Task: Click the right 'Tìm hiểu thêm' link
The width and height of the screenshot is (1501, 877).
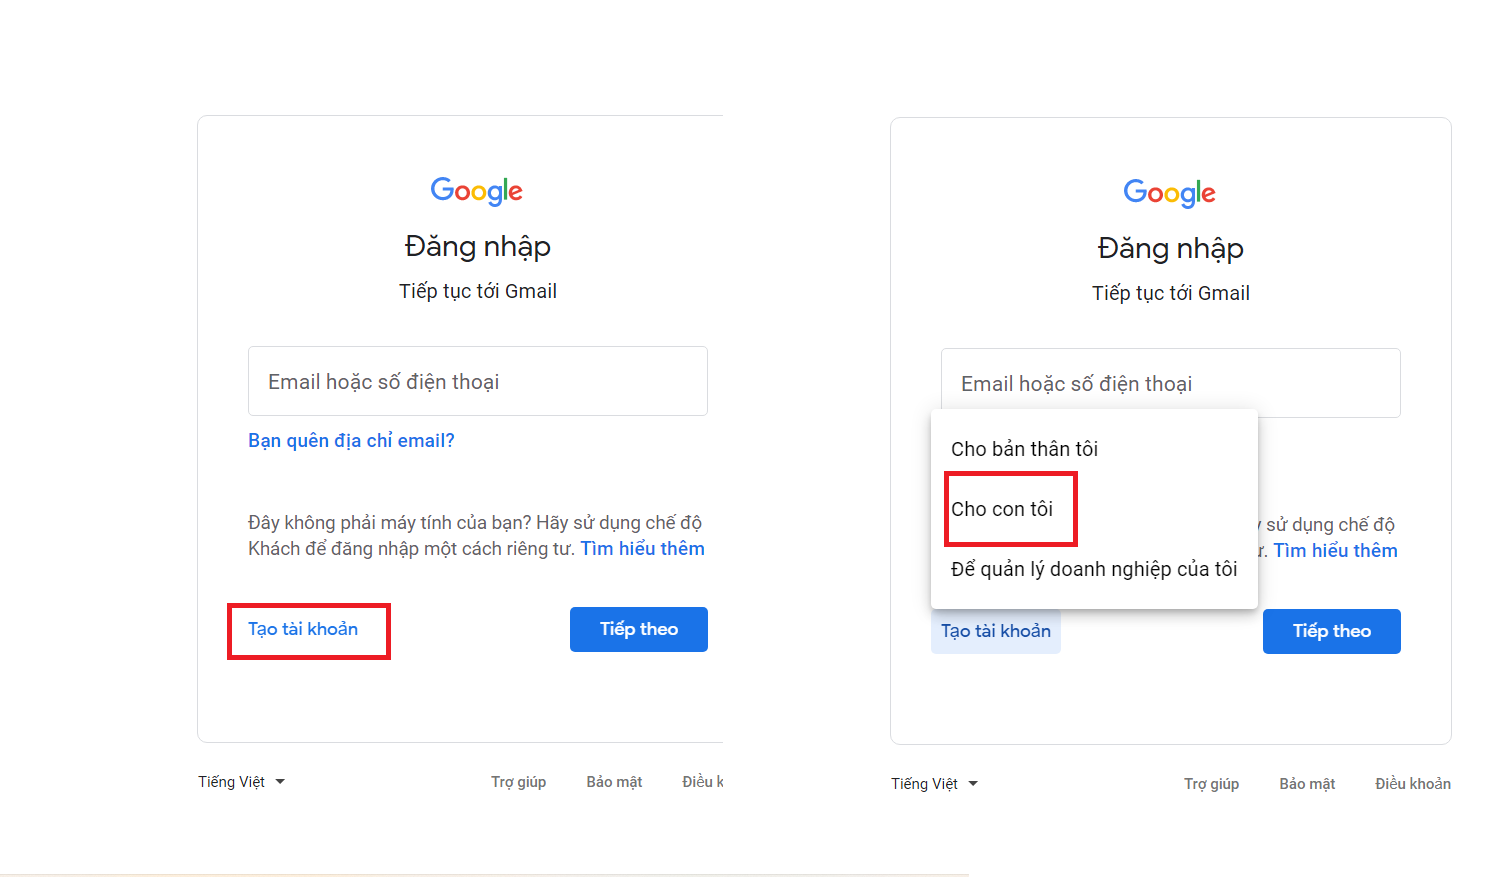Action: [1336, 550]
